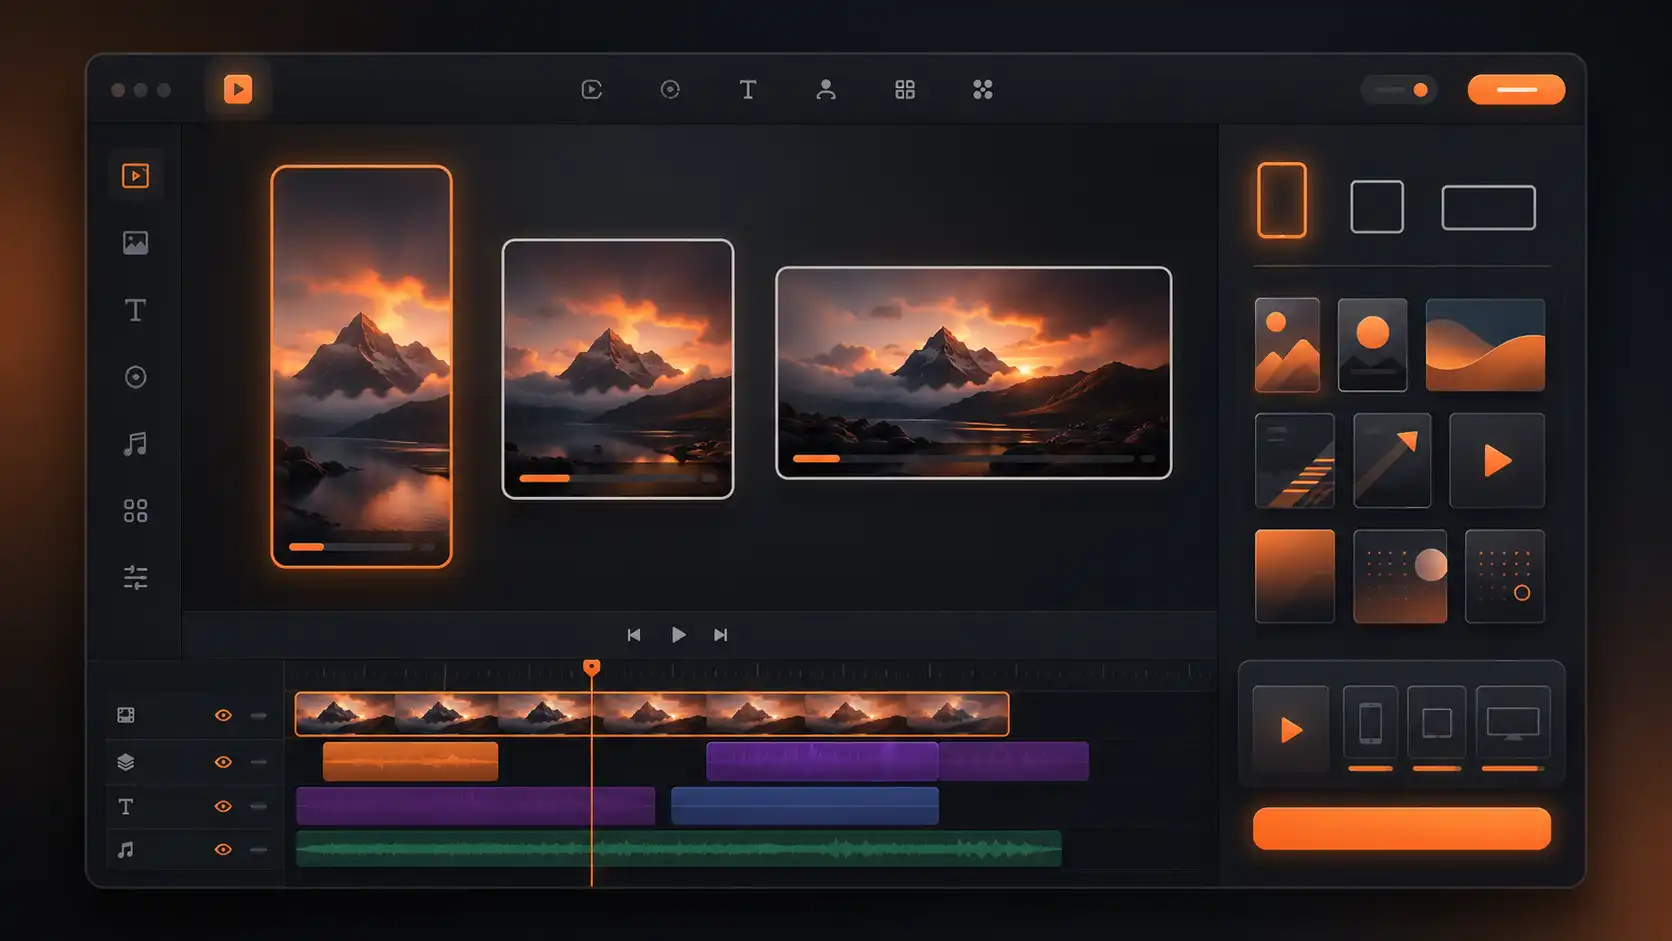Play the timeline with center play button
1672x941 pixels.
[x=678, y=635]
